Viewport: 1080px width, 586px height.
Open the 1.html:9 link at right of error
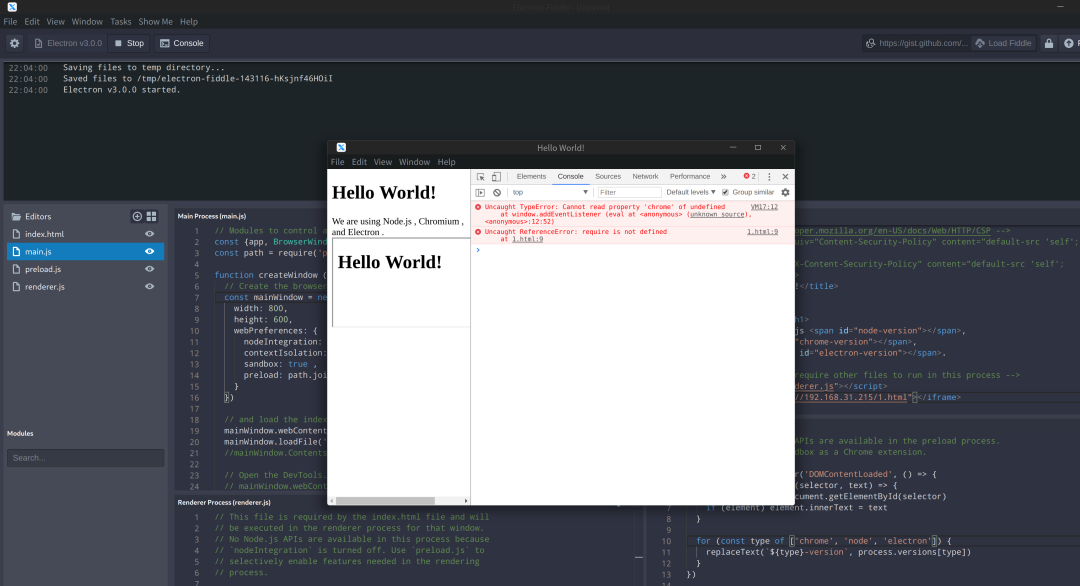(x=762, y=232)
